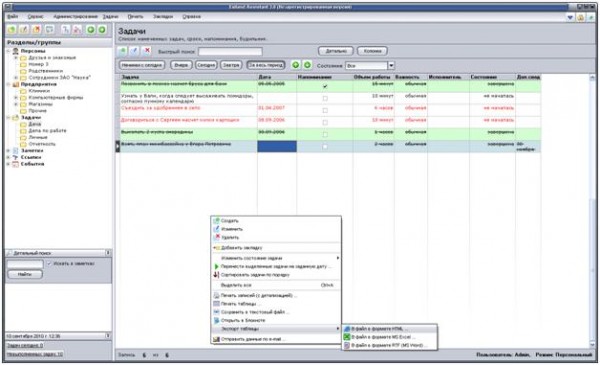Toggle reminder checkbox for the Выкопать 2 куста row
This screenshot has width=600, height=365.
pos(325,134)
